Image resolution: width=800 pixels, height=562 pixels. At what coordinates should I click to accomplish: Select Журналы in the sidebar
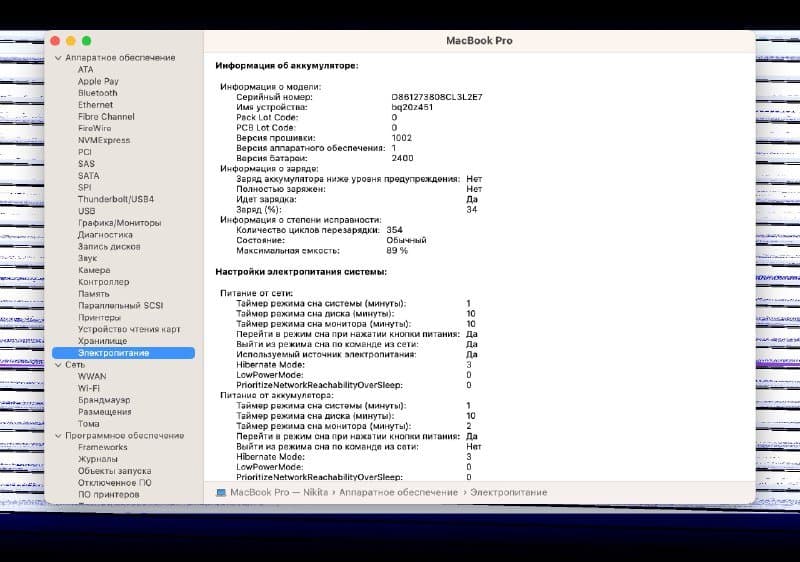pyautogui.click(x=97, y=459)
